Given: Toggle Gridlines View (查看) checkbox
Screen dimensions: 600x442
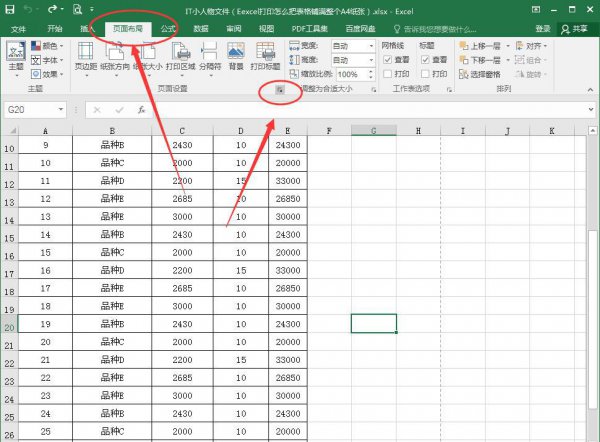Looking at the screenshot, I should (x=388, y=60).
